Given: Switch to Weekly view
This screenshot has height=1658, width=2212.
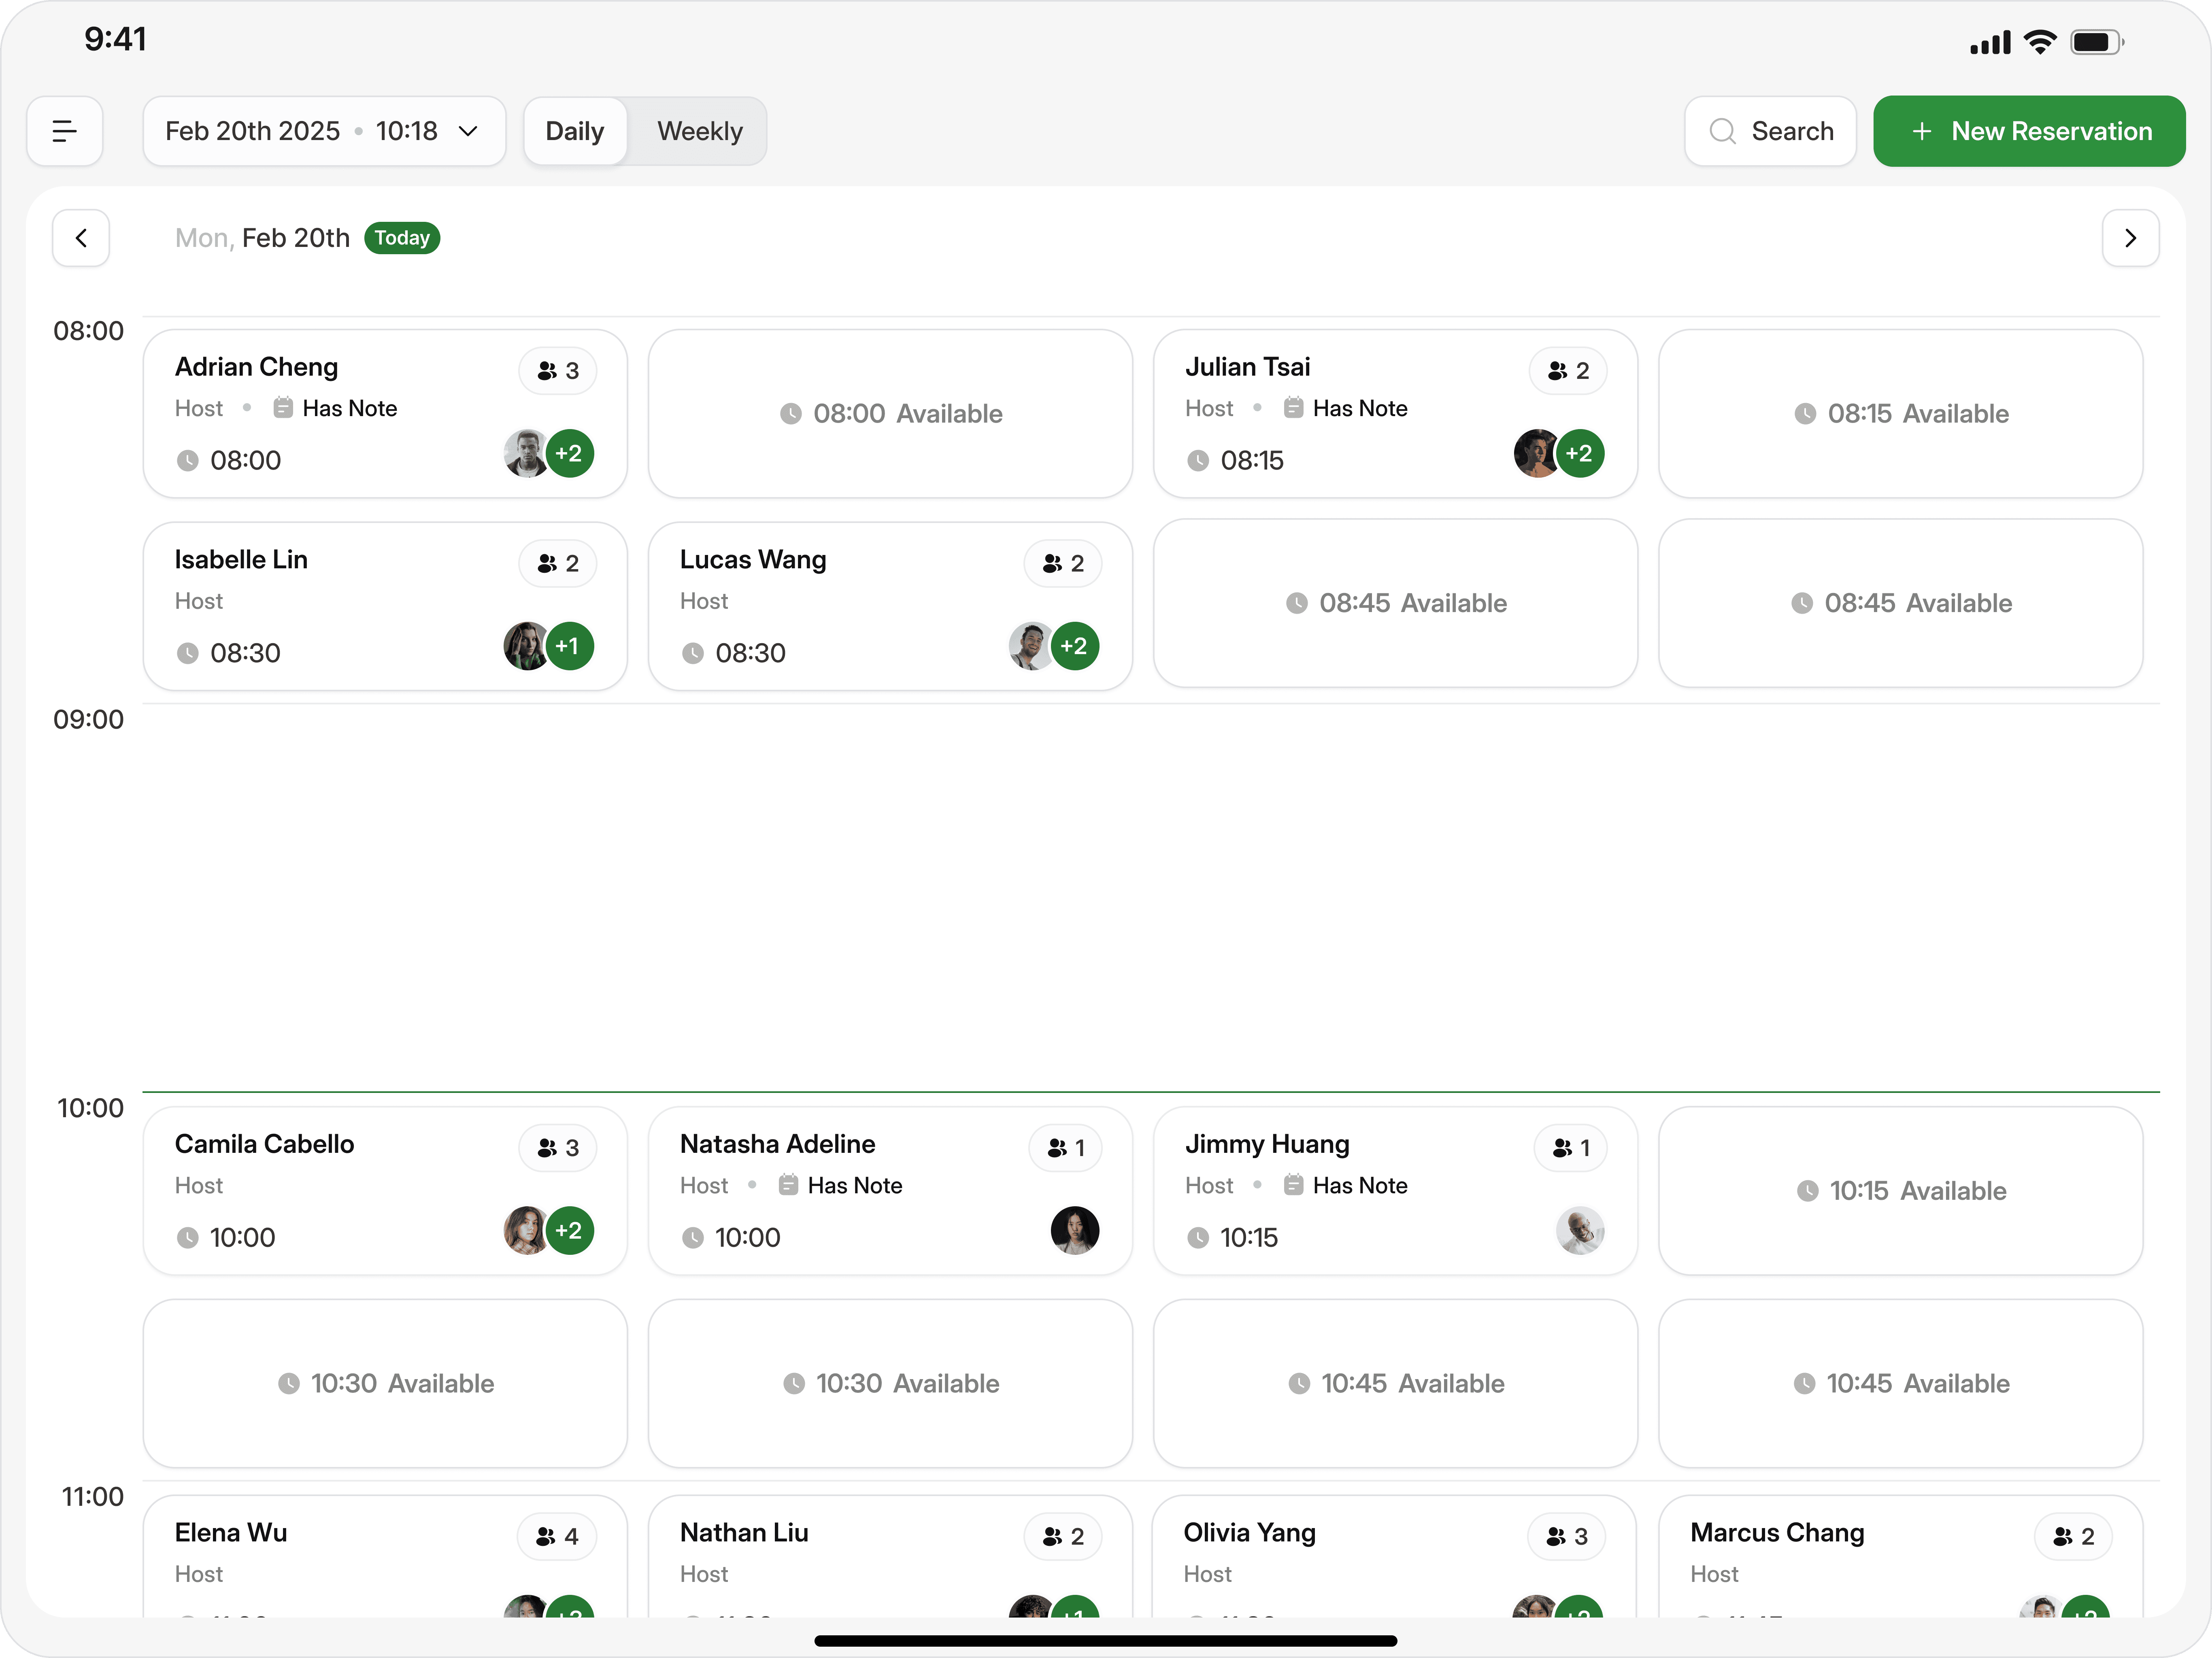Looking at the screenshot, I should [x=699, y=131].
